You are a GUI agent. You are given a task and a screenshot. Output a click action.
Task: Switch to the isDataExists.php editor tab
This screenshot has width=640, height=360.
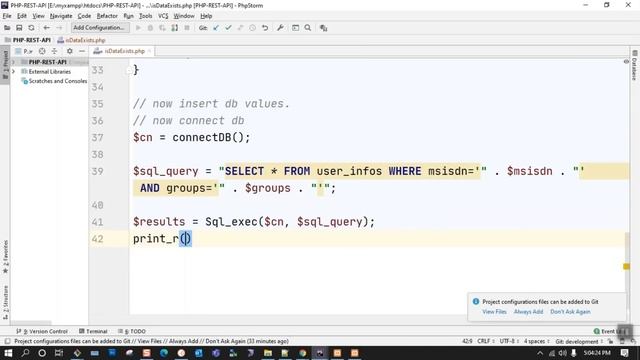[121, 51]
